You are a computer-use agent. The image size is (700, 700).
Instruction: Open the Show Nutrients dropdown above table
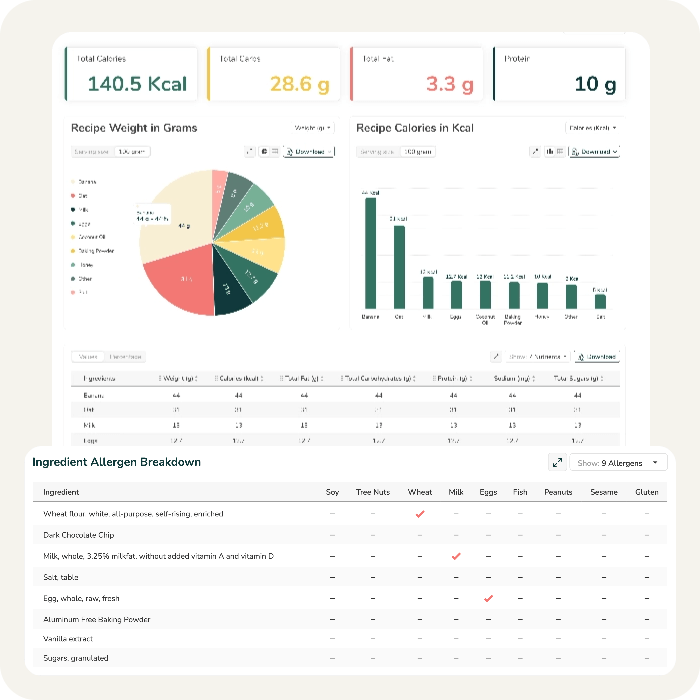(x=539, y=356)
